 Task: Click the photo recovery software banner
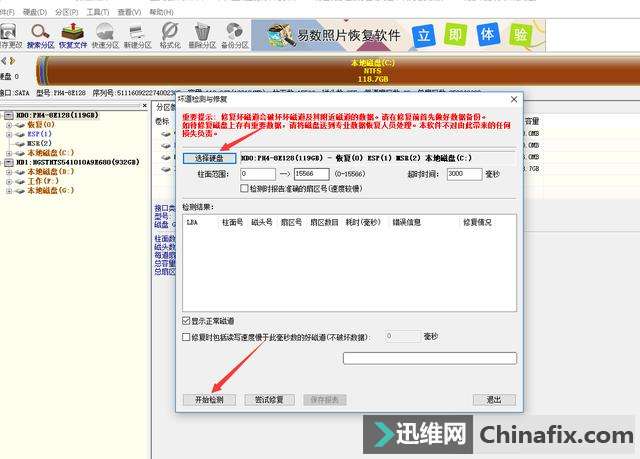tap(398, 35)
